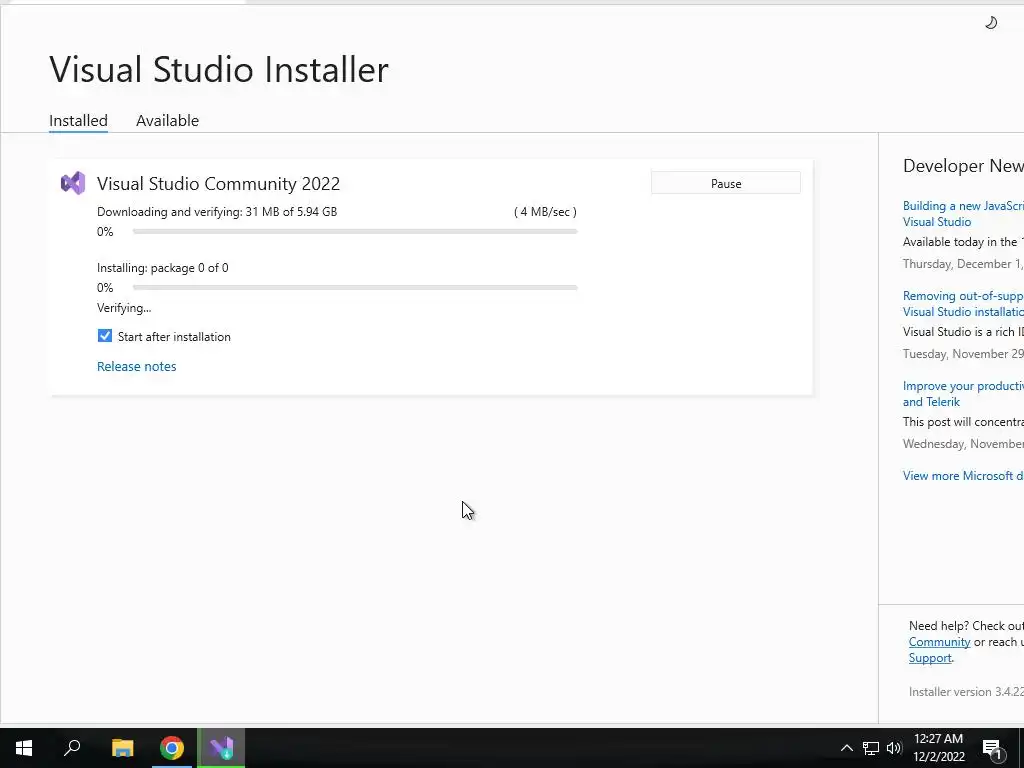Open the volume speaker tray icon
This screenshot has width=1024, height=768.
click(x=894, y=748)
